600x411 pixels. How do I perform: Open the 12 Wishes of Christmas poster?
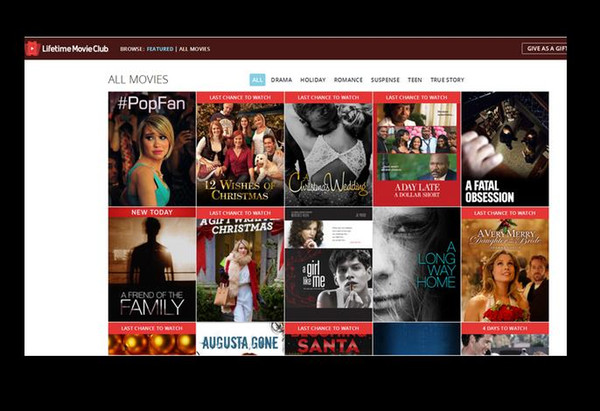(x=240, y=149)
